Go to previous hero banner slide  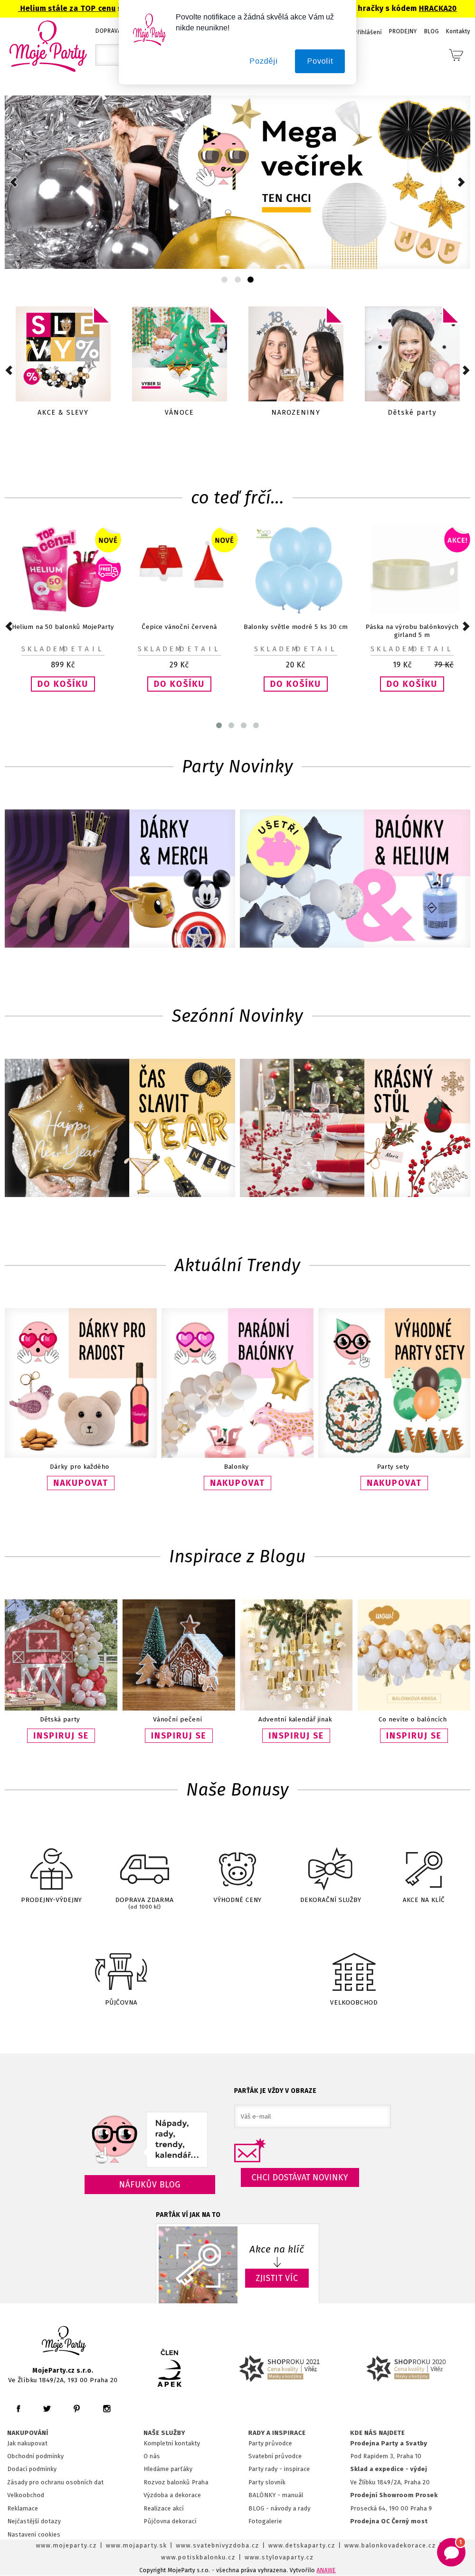(13, 182)
